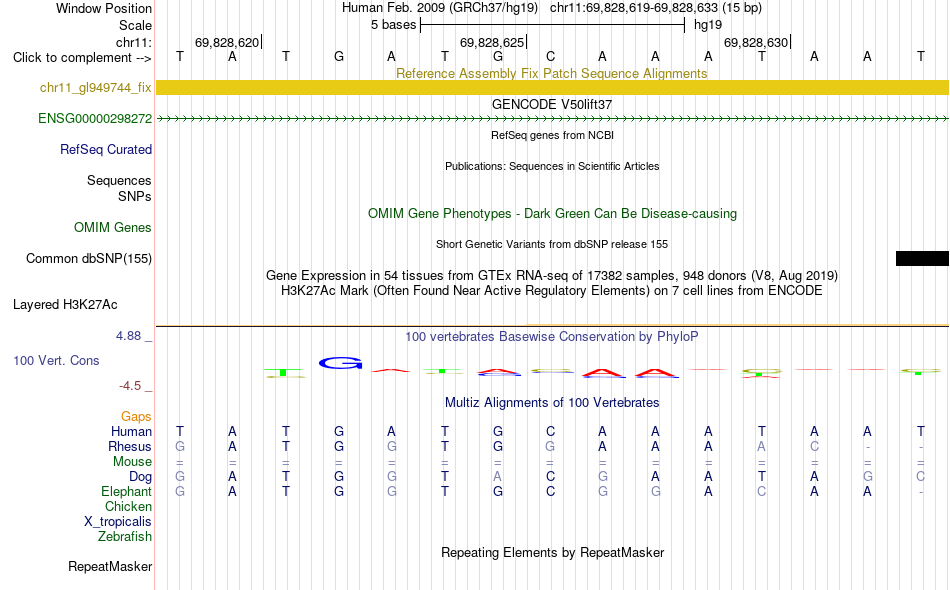Screen dimensions: 950x590
Task: Open the RepeatMasker track label
Action: (x=110, y=566)
